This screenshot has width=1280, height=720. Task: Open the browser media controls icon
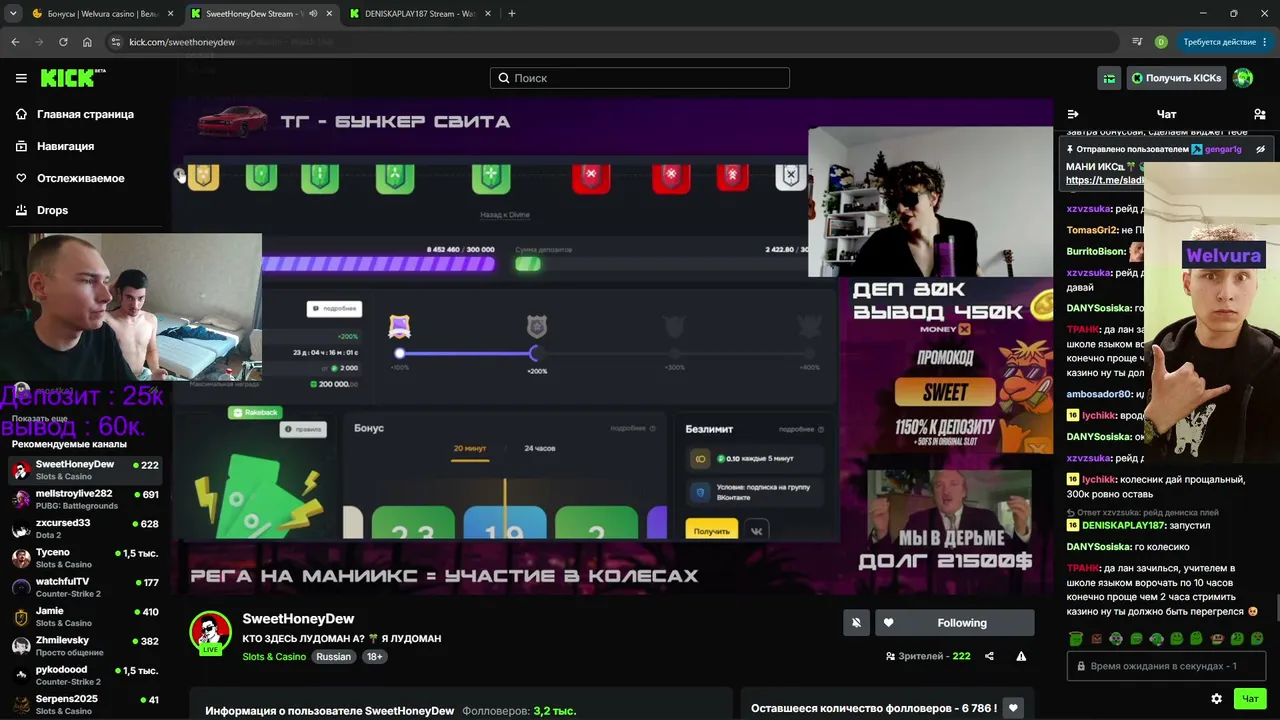coord(1137,42)
